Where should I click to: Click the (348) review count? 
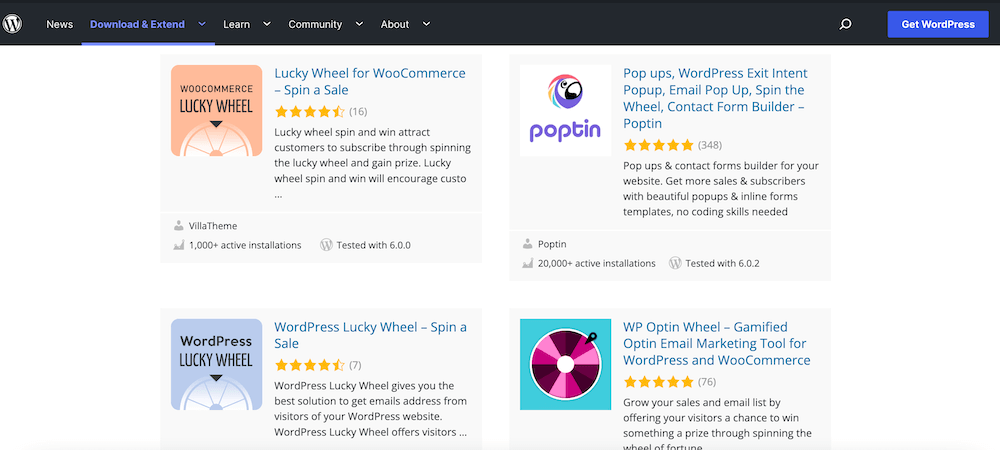point(710,145)
